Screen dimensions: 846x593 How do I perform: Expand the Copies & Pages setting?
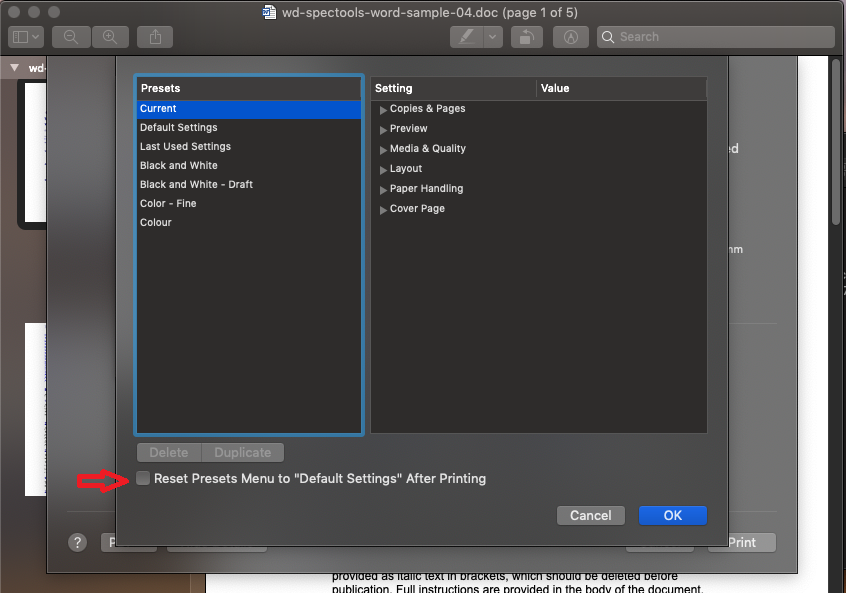384,109
